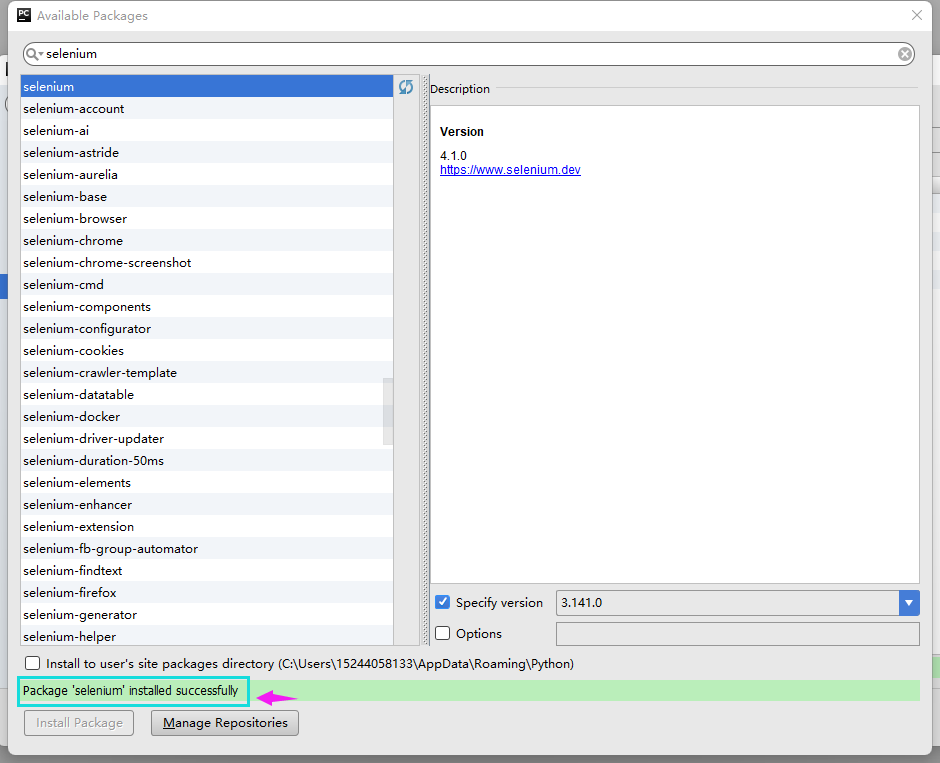Select selenium-enhancer in the list

point(207,504)
